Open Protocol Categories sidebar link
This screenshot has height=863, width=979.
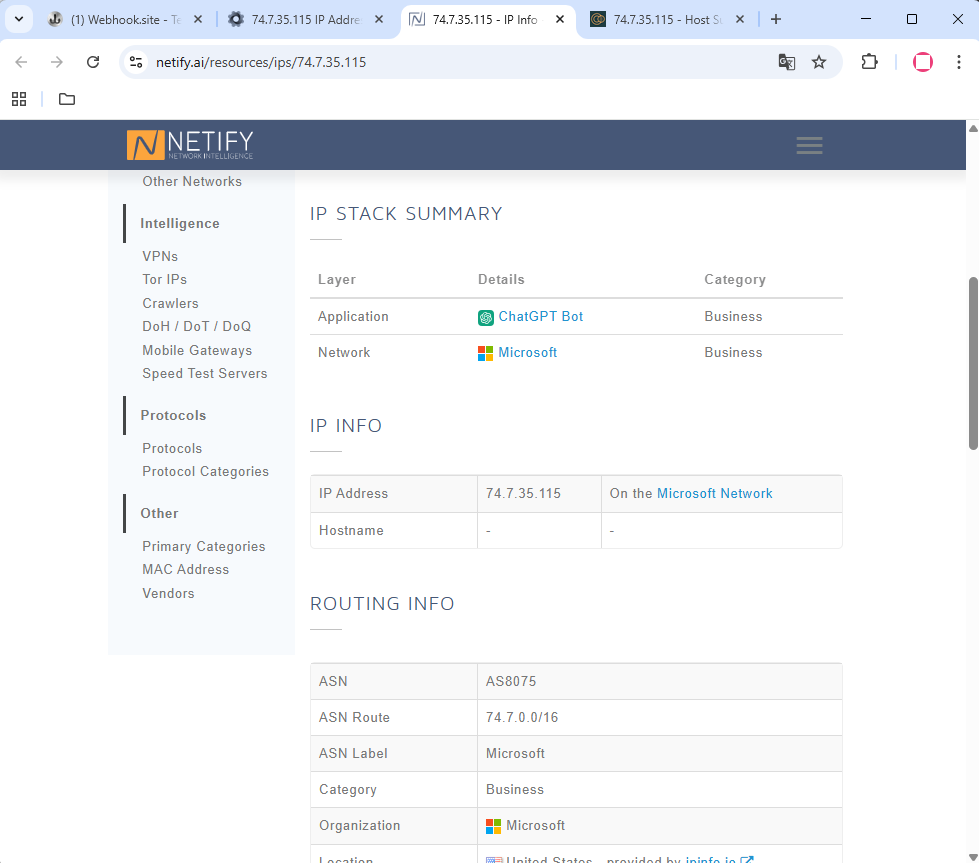205,471
